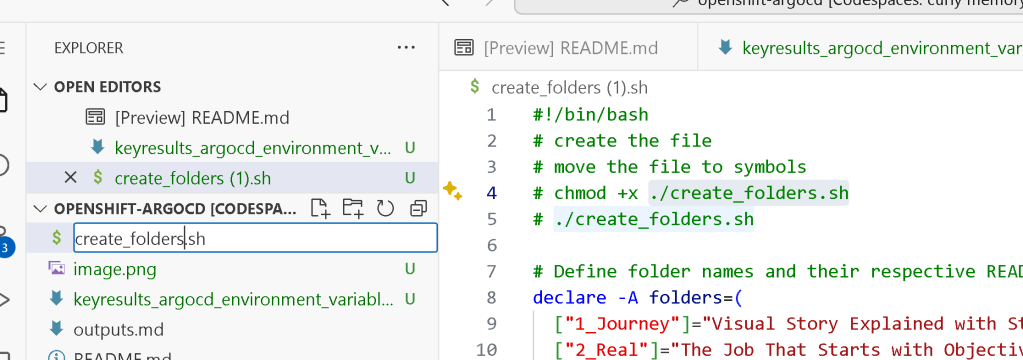Click the shell file icon beside create_folders.sh input

(57, 239)
